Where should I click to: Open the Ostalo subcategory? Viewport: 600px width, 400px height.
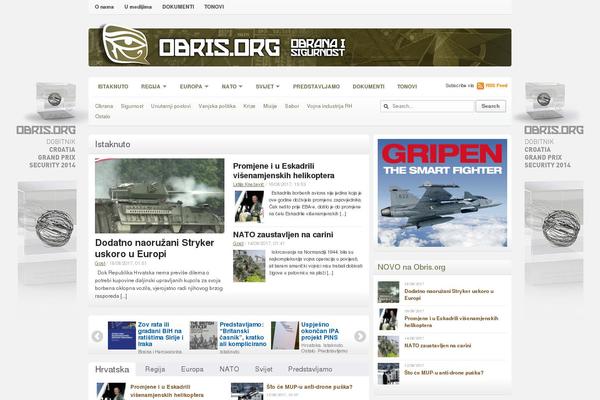[103, 116]
